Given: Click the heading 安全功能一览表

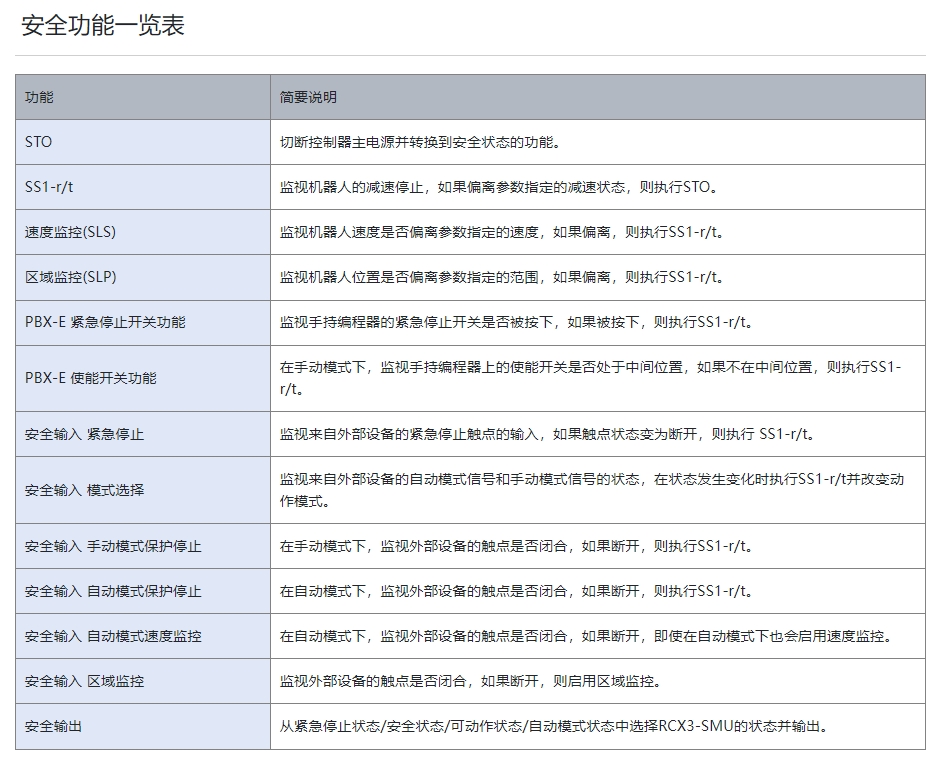Looking at the screenshot, I should point(103,26).
